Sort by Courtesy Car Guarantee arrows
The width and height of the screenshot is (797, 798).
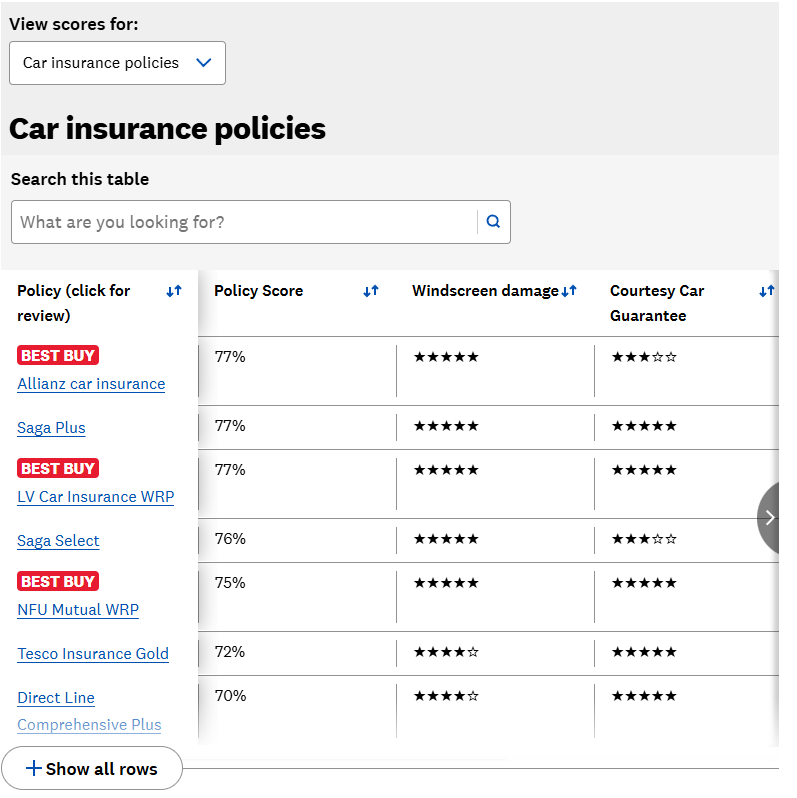coord(766,291)
